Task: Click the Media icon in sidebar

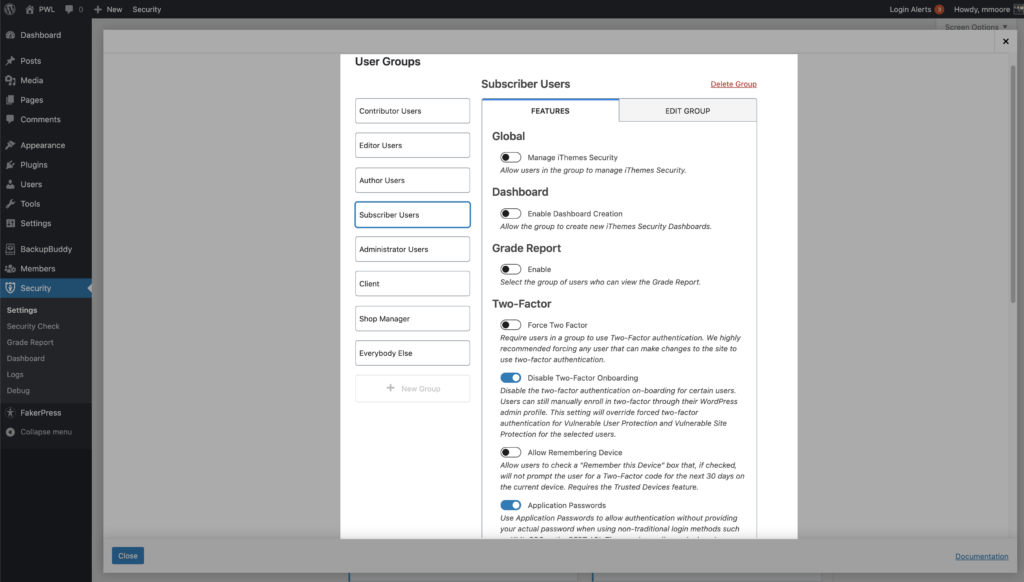Action: (x=10, y=80)
